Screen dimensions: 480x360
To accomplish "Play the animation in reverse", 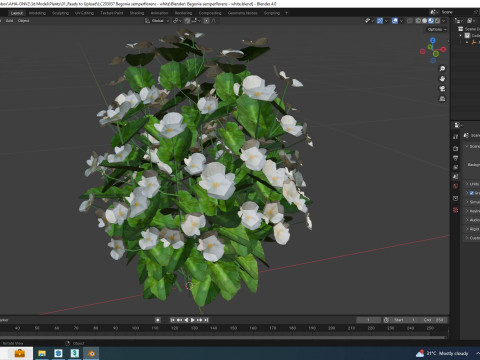I will pyautogui.click(x=186, y=320).
